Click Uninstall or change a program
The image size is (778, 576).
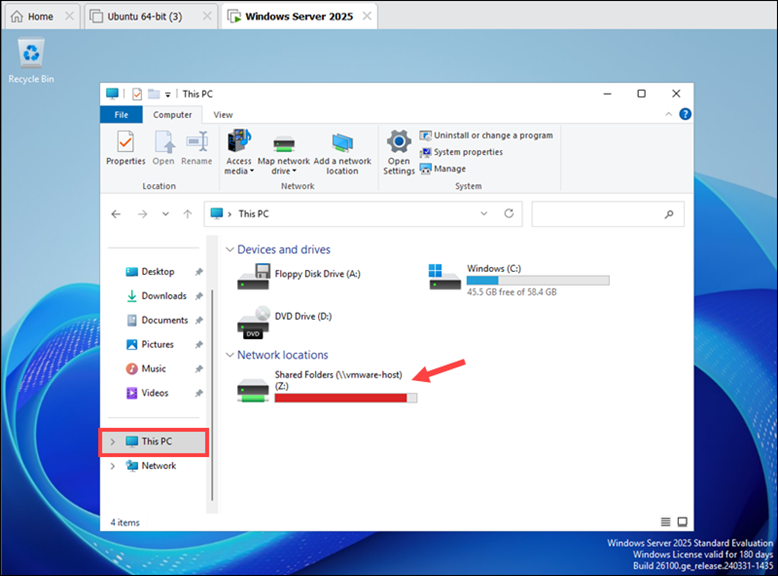tap(486, 135)
